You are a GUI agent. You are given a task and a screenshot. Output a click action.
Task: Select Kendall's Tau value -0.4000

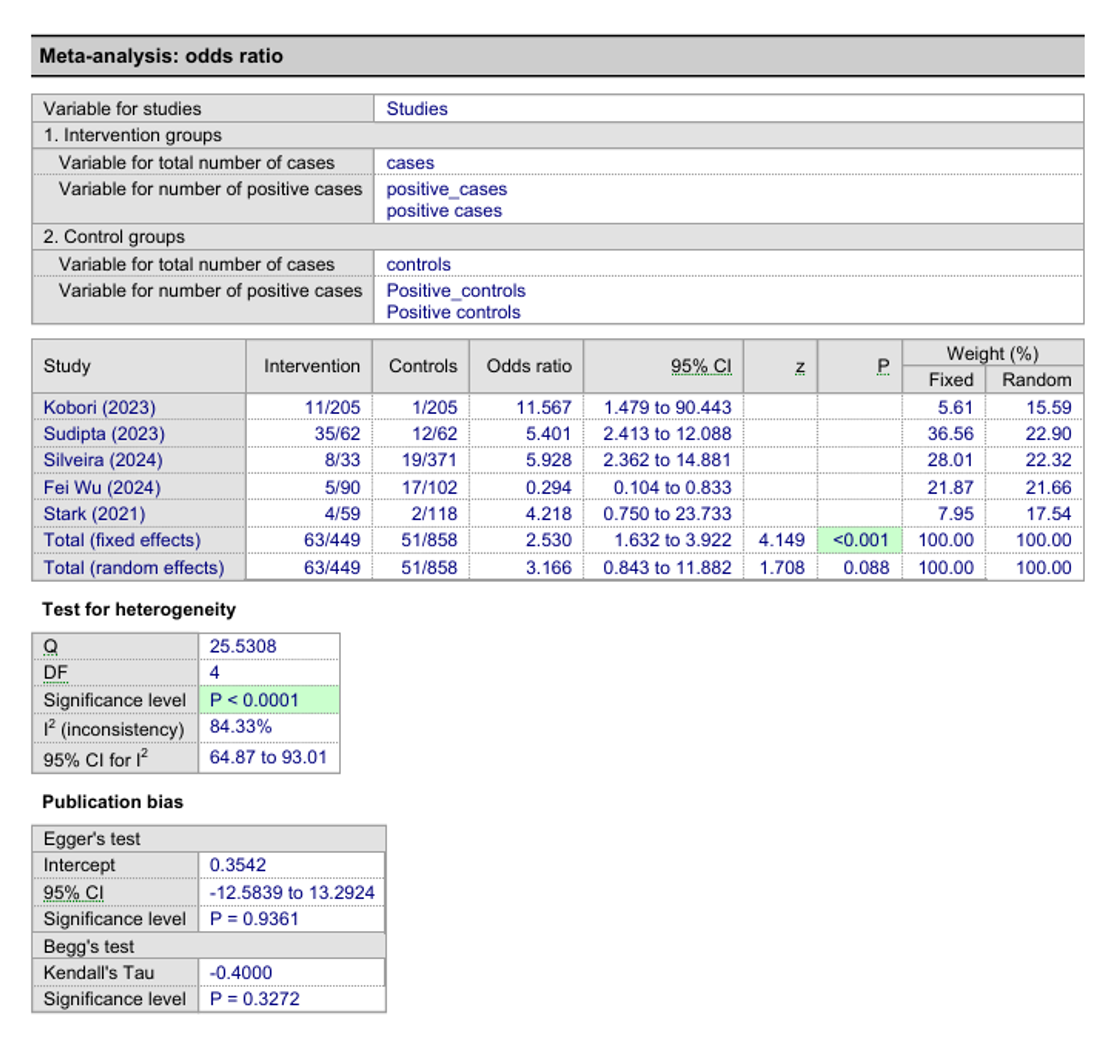(240, 972)
